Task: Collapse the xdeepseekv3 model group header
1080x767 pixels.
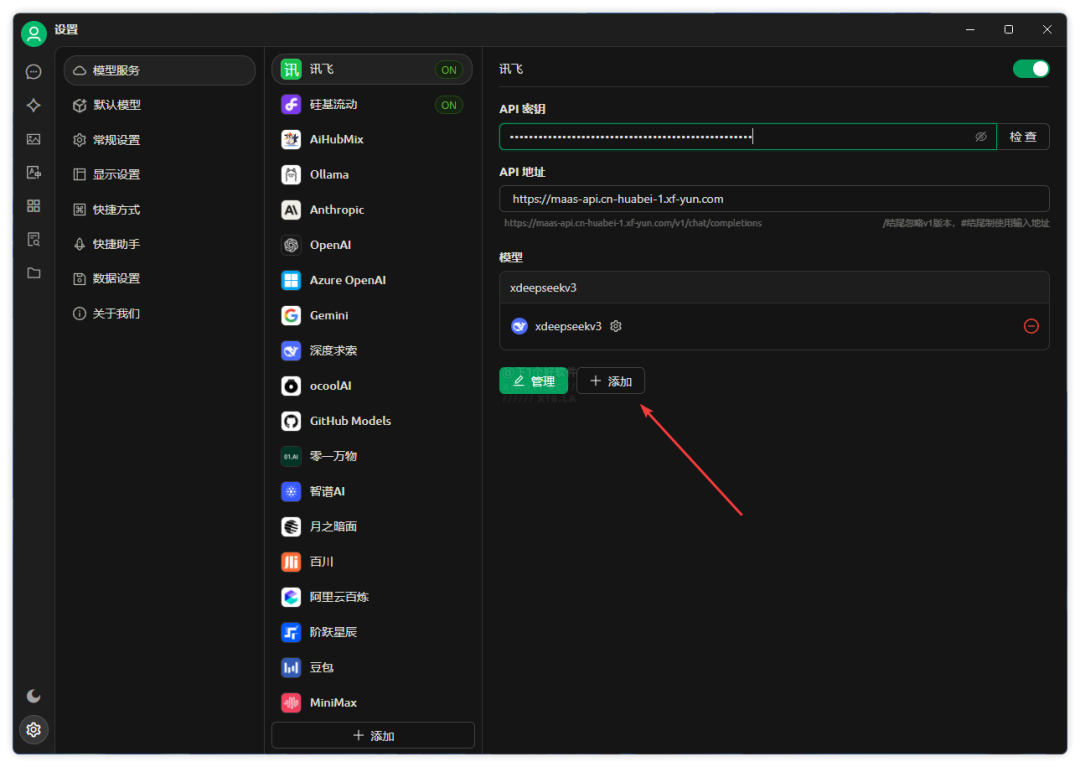Action: pyautogui.click(x=774, y=288)
